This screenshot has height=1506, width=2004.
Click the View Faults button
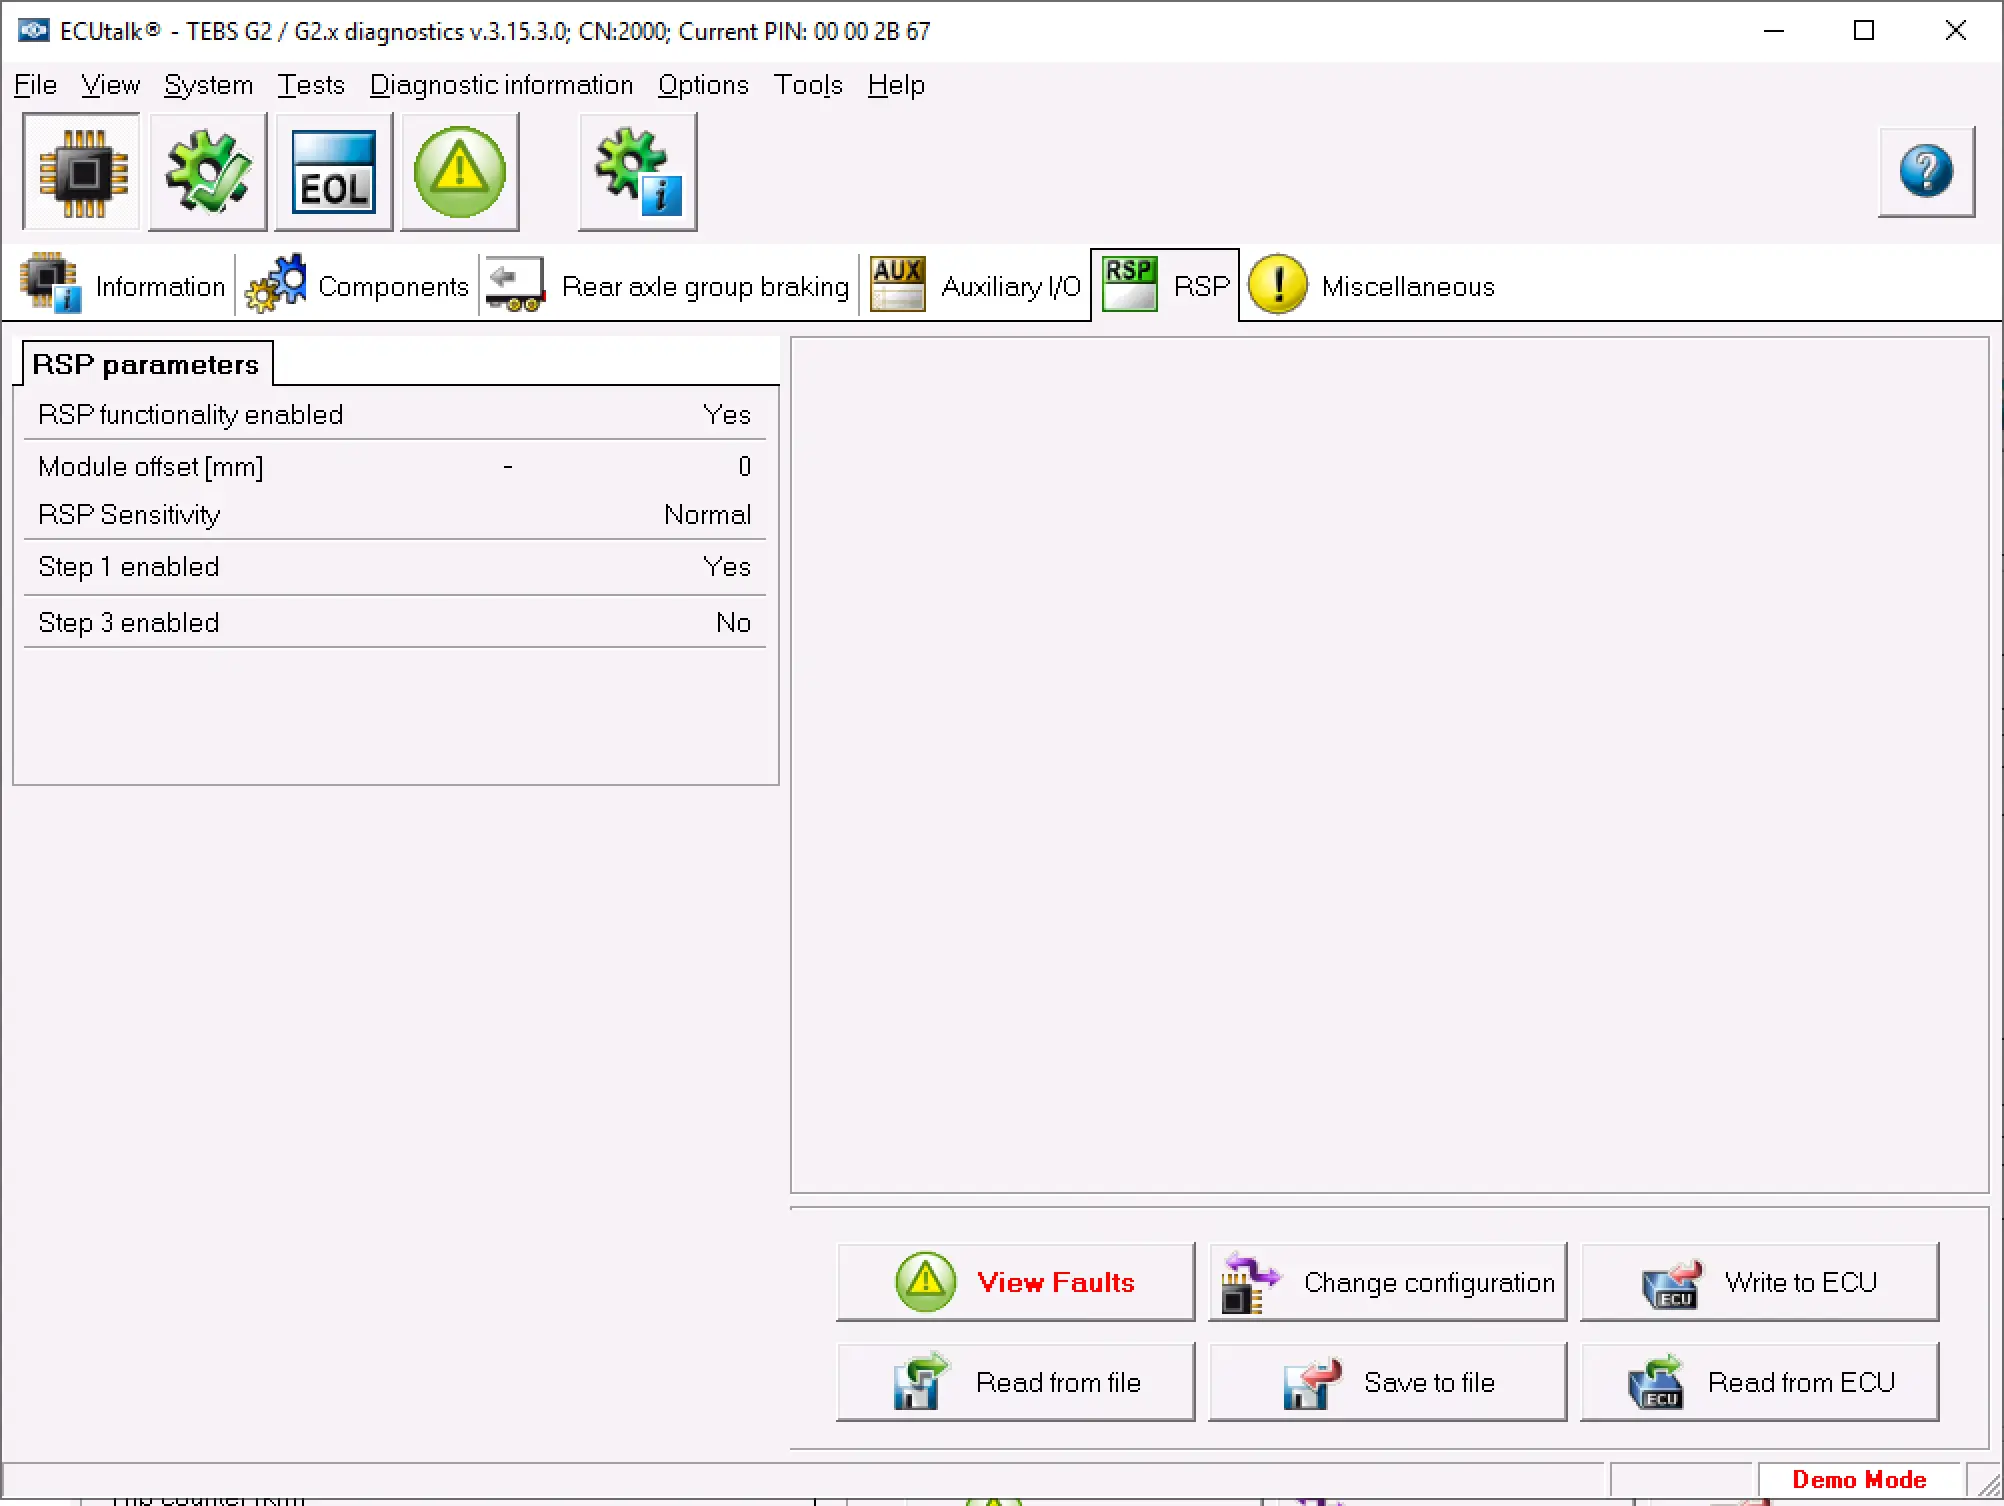tap(1015, 1282)
